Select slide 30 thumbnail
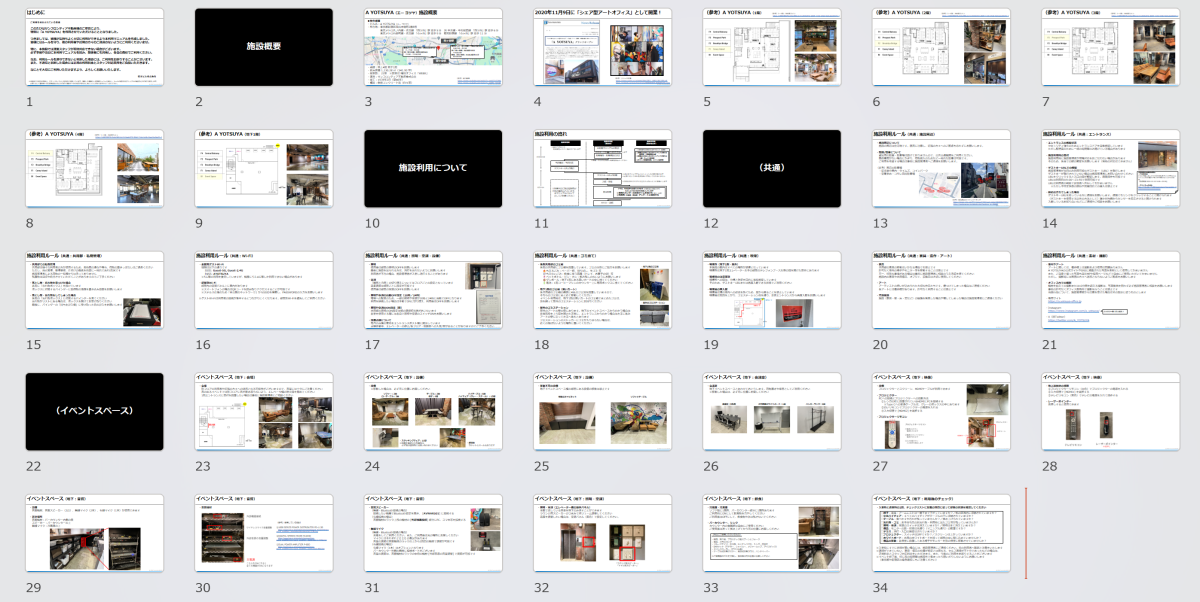1200x602 pixels. pyautogui.click(x=263, y=533)
